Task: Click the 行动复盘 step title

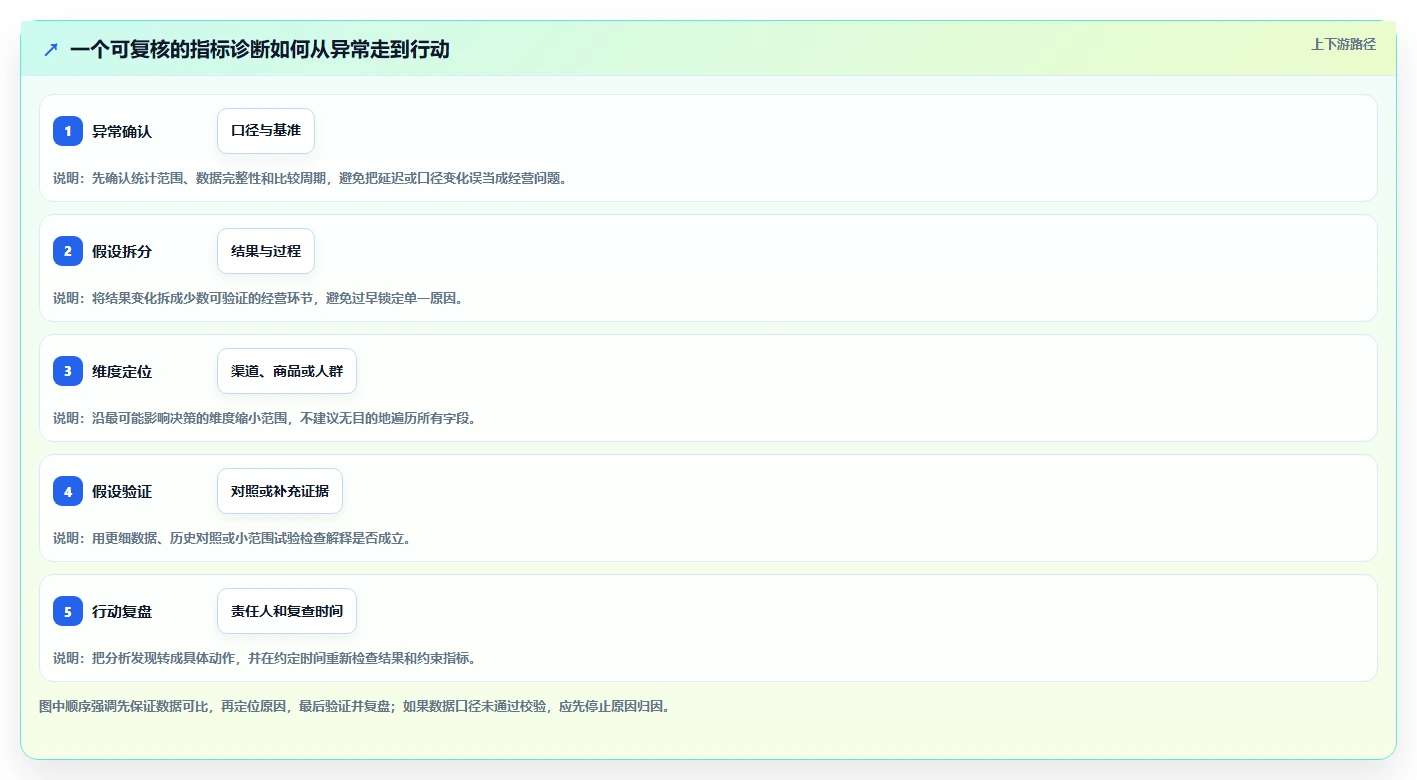Action: 122,611
